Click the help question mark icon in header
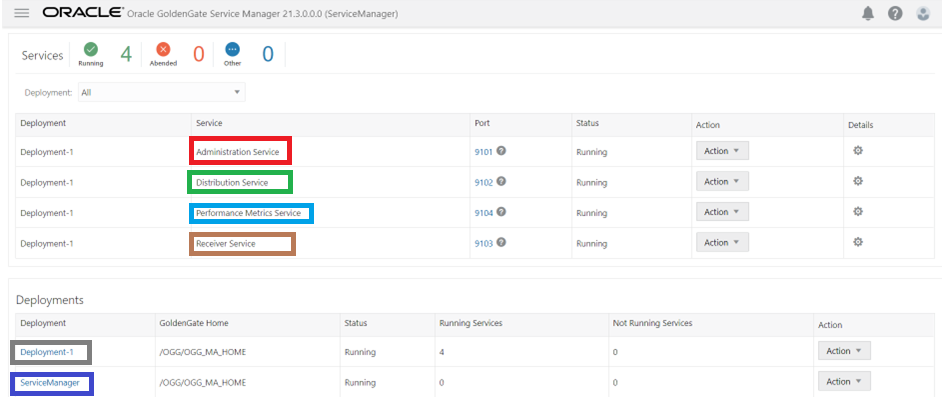The width and height of the screenshot is (944, 405). (x=895, y=13)
